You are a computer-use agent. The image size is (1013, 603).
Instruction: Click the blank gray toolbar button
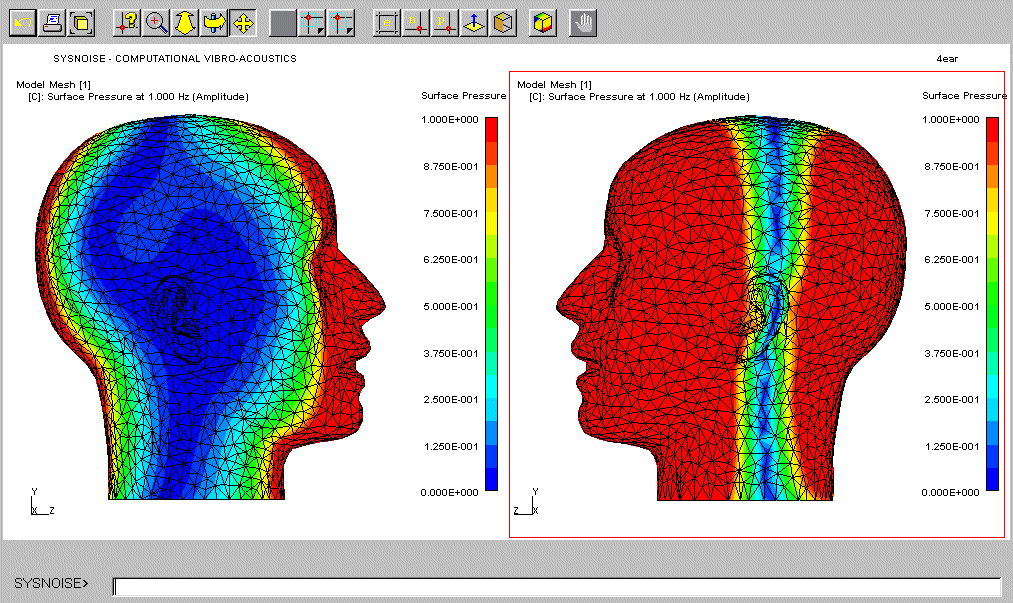click(x=284, y=22)
